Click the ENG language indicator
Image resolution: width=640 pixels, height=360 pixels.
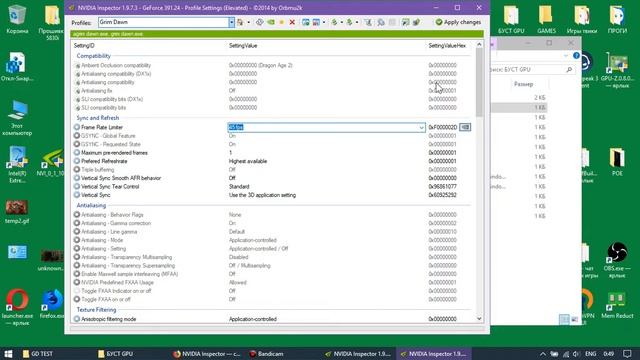pyautogui.click(x=591, y=354)
